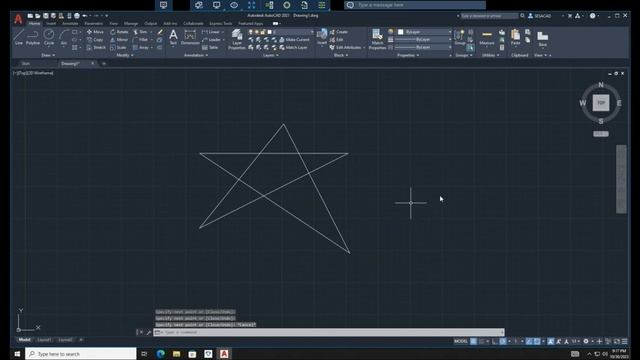Click the Windows taskbar search box
640x360 pixels.
pyautogui.click(x=81, y=354)
